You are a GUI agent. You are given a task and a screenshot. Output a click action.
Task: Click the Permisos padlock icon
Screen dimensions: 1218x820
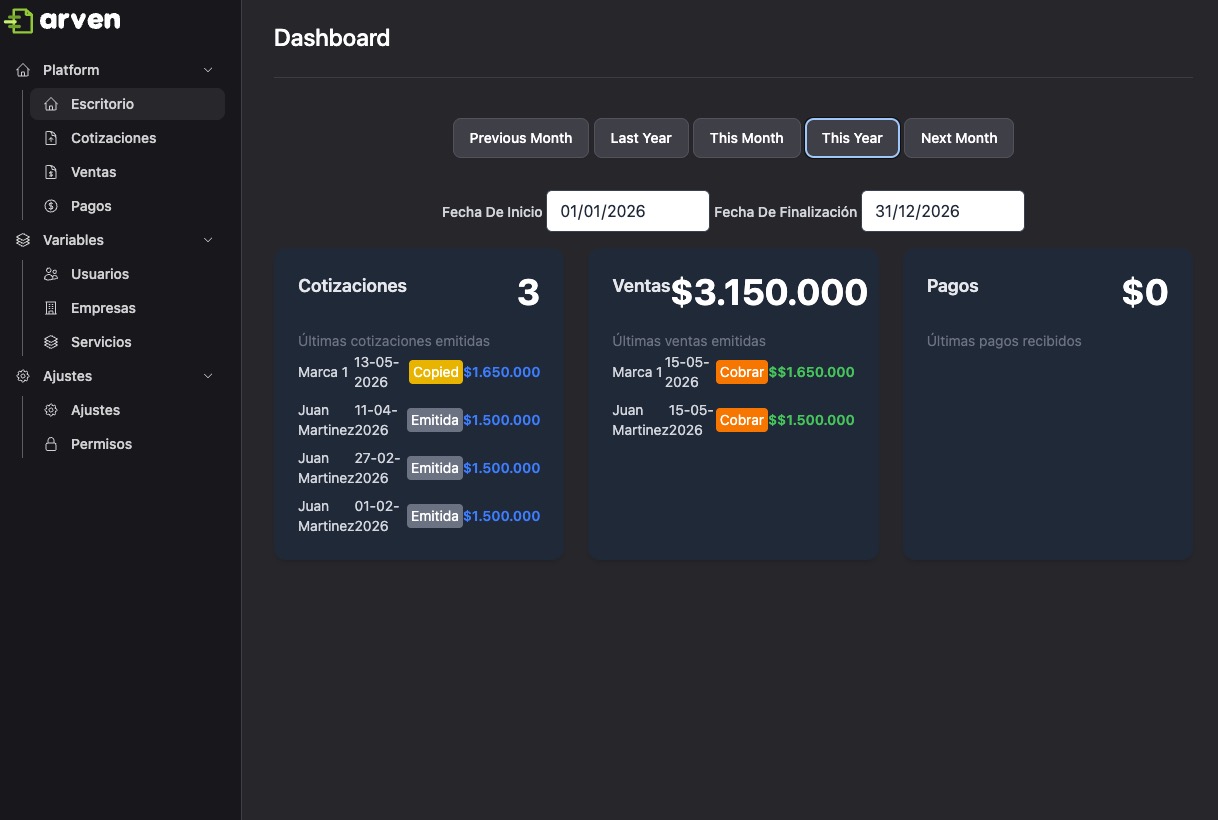click(x=51, y=444)
